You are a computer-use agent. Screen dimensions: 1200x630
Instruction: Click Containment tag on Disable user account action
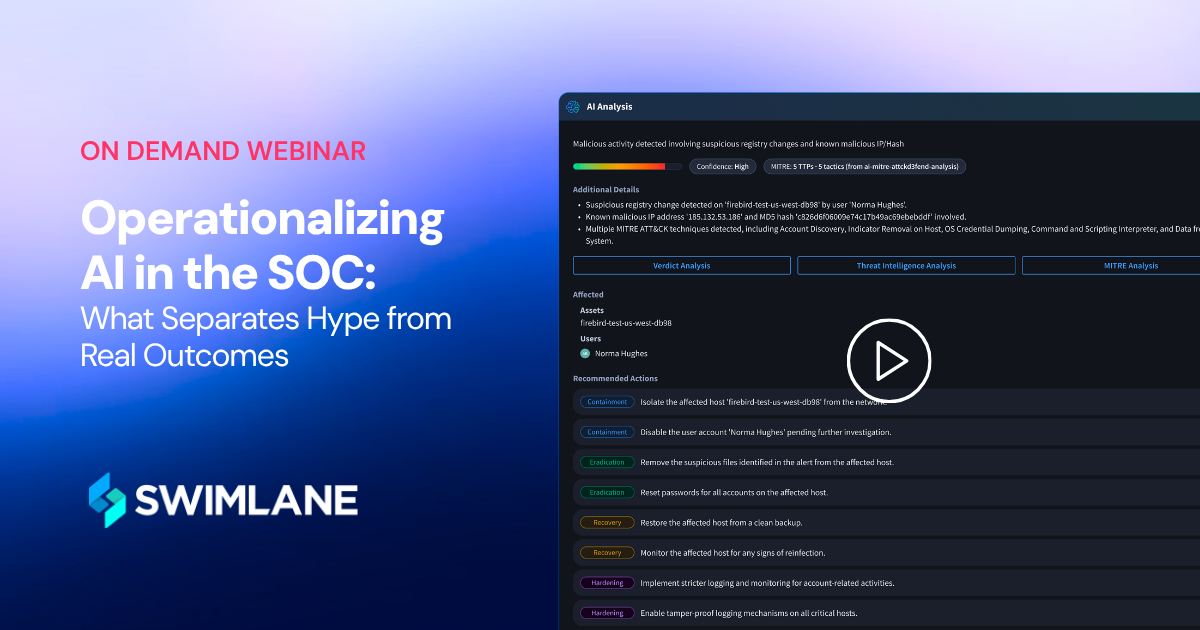point(607,432)
